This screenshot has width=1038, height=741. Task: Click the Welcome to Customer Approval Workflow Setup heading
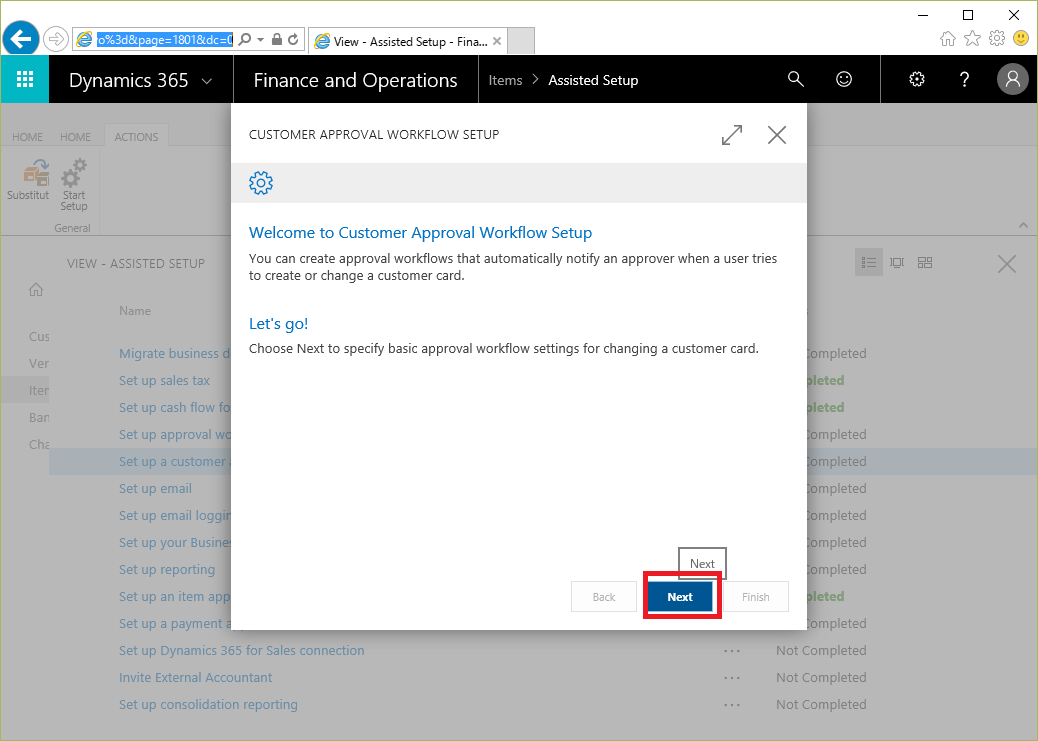pos(420,232)
